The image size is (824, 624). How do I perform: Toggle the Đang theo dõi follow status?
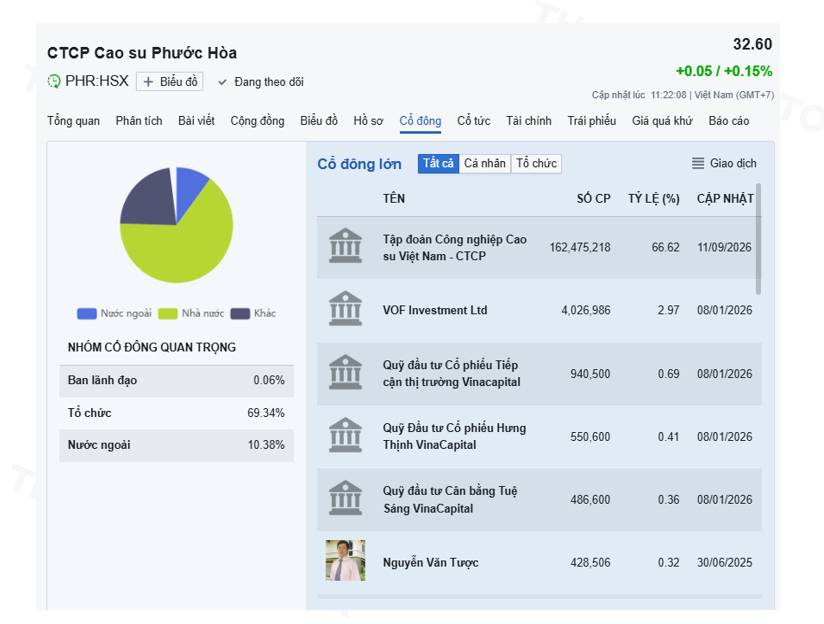[261, 82]
